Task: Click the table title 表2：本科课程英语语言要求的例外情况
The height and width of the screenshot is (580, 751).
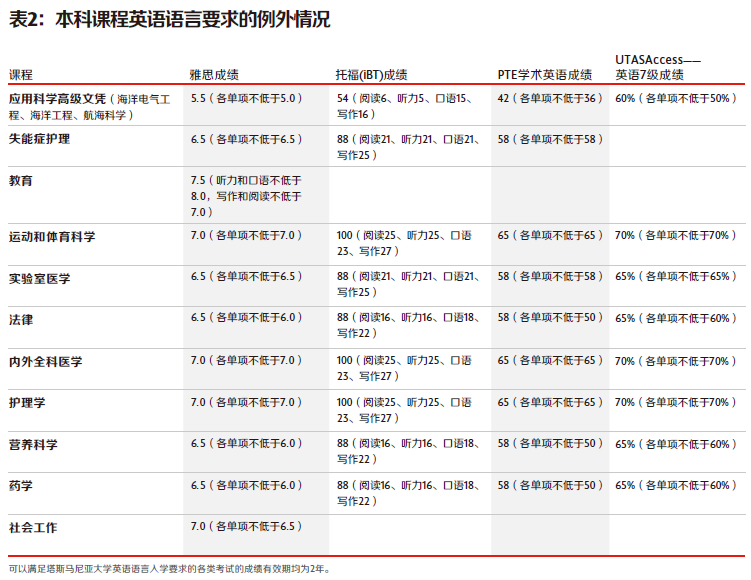Action: [170, 20]
